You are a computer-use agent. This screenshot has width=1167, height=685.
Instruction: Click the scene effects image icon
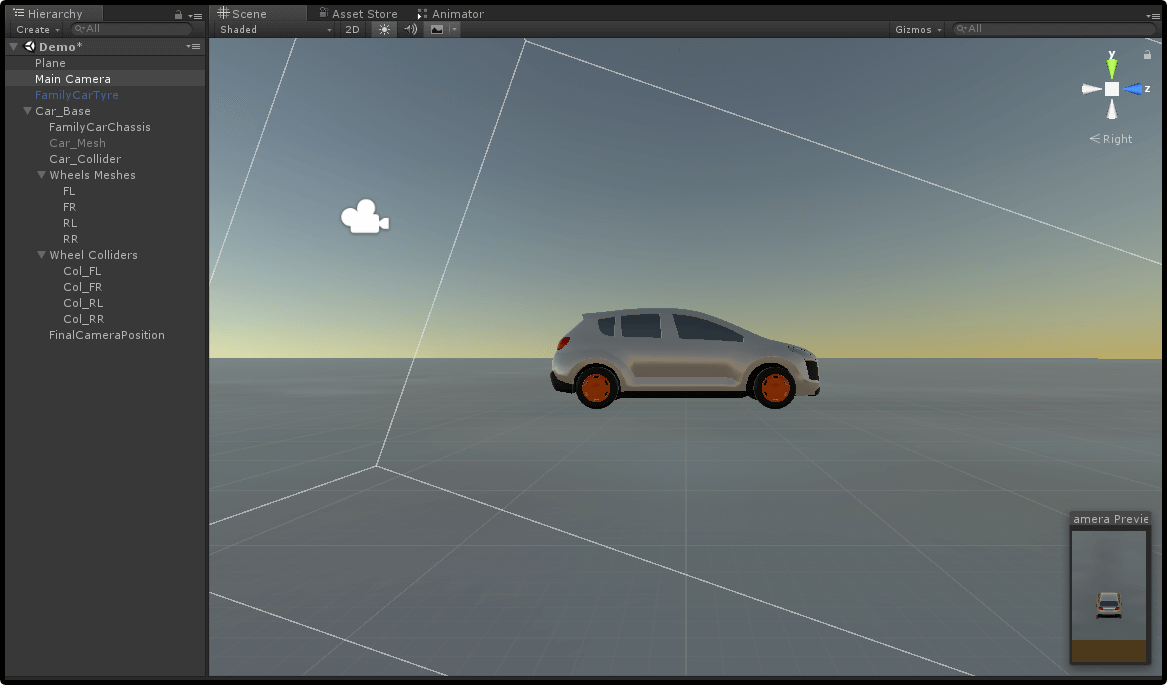click(x=437, y=30)
